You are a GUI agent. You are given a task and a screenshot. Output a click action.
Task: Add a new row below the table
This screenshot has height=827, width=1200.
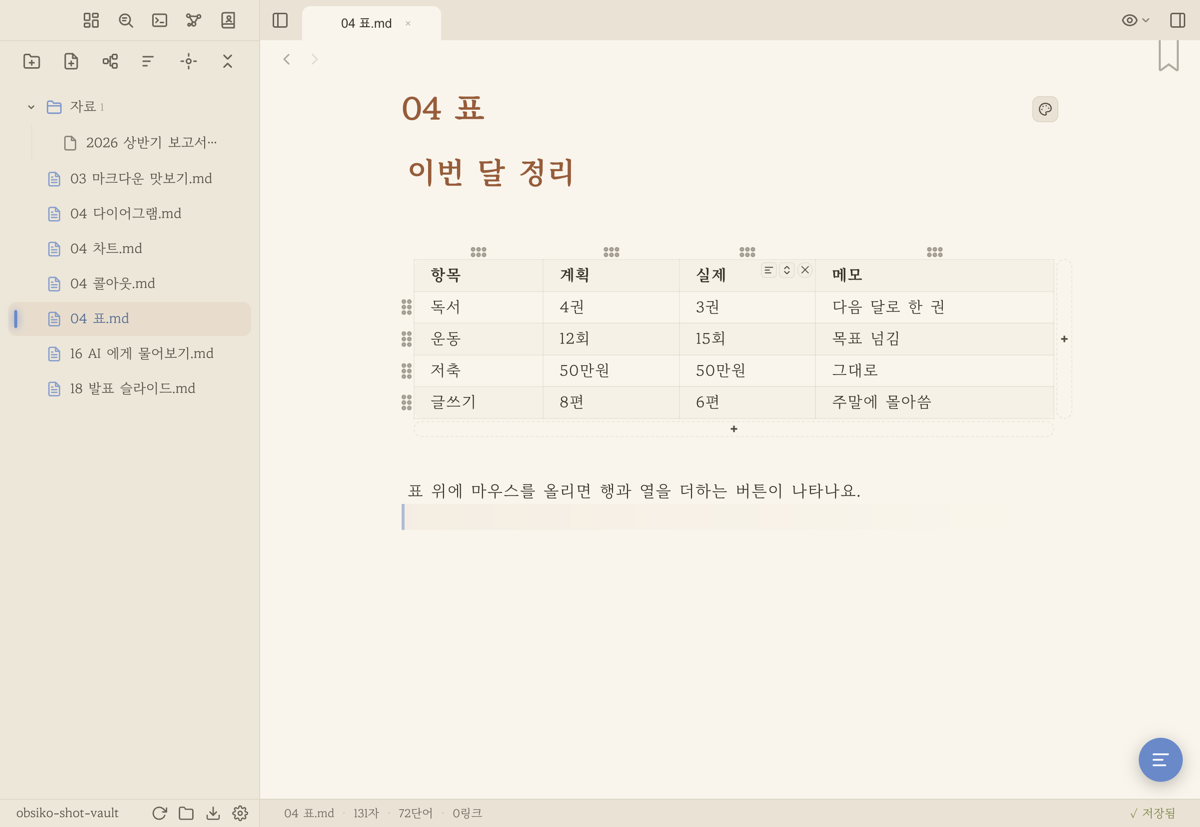[734, 429]
